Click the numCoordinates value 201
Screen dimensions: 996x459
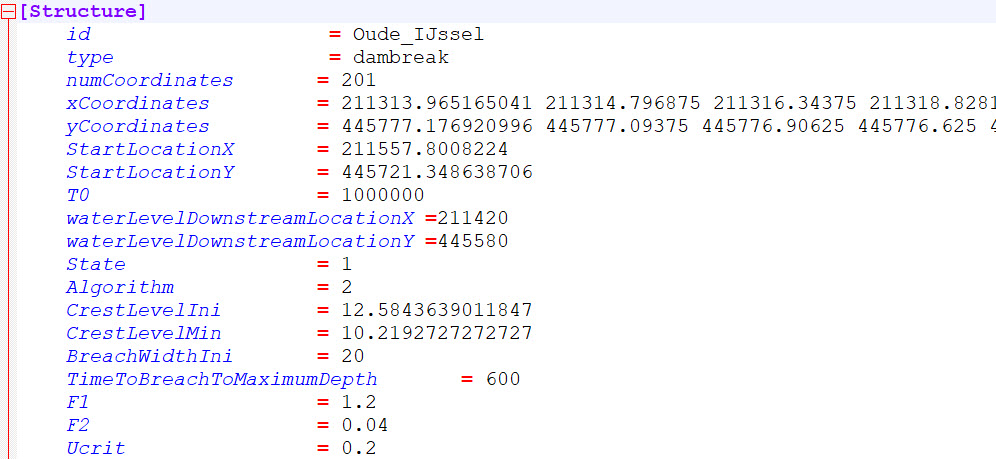[359, 81]
